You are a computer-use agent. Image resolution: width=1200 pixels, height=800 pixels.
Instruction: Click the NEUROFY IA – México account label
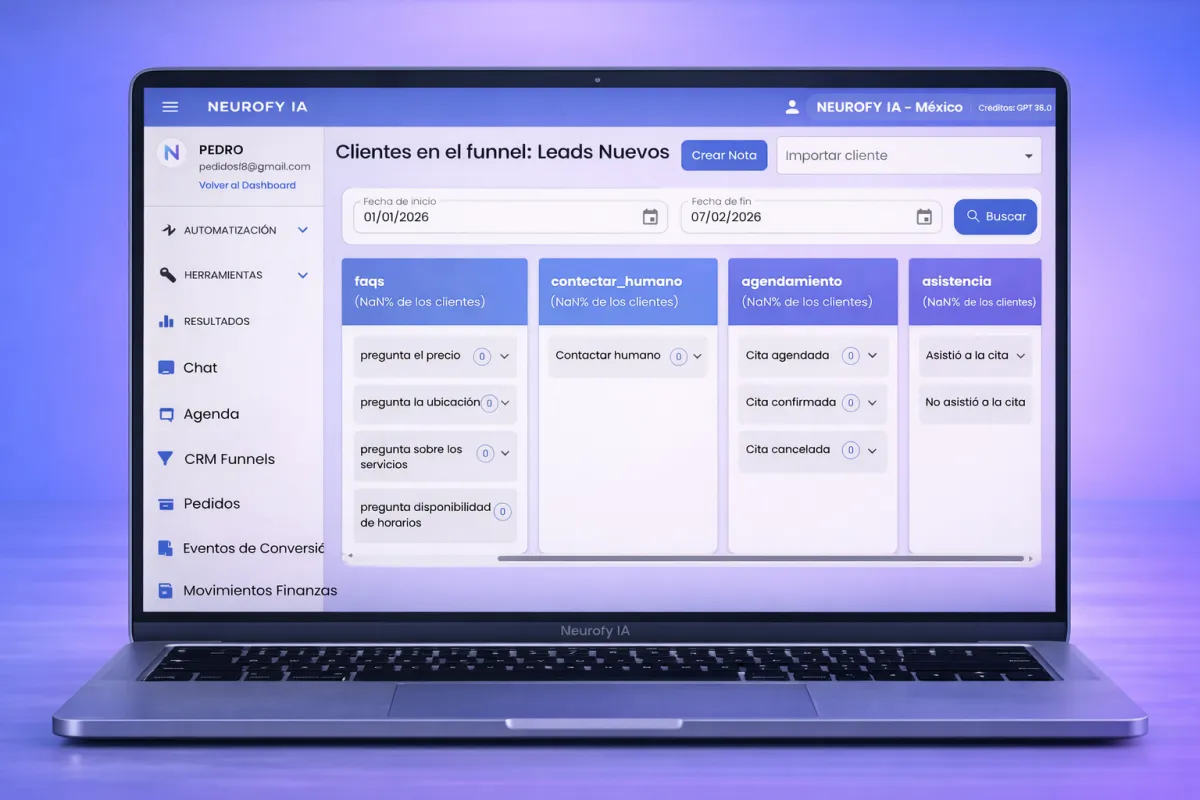click(x=889, y=107)
